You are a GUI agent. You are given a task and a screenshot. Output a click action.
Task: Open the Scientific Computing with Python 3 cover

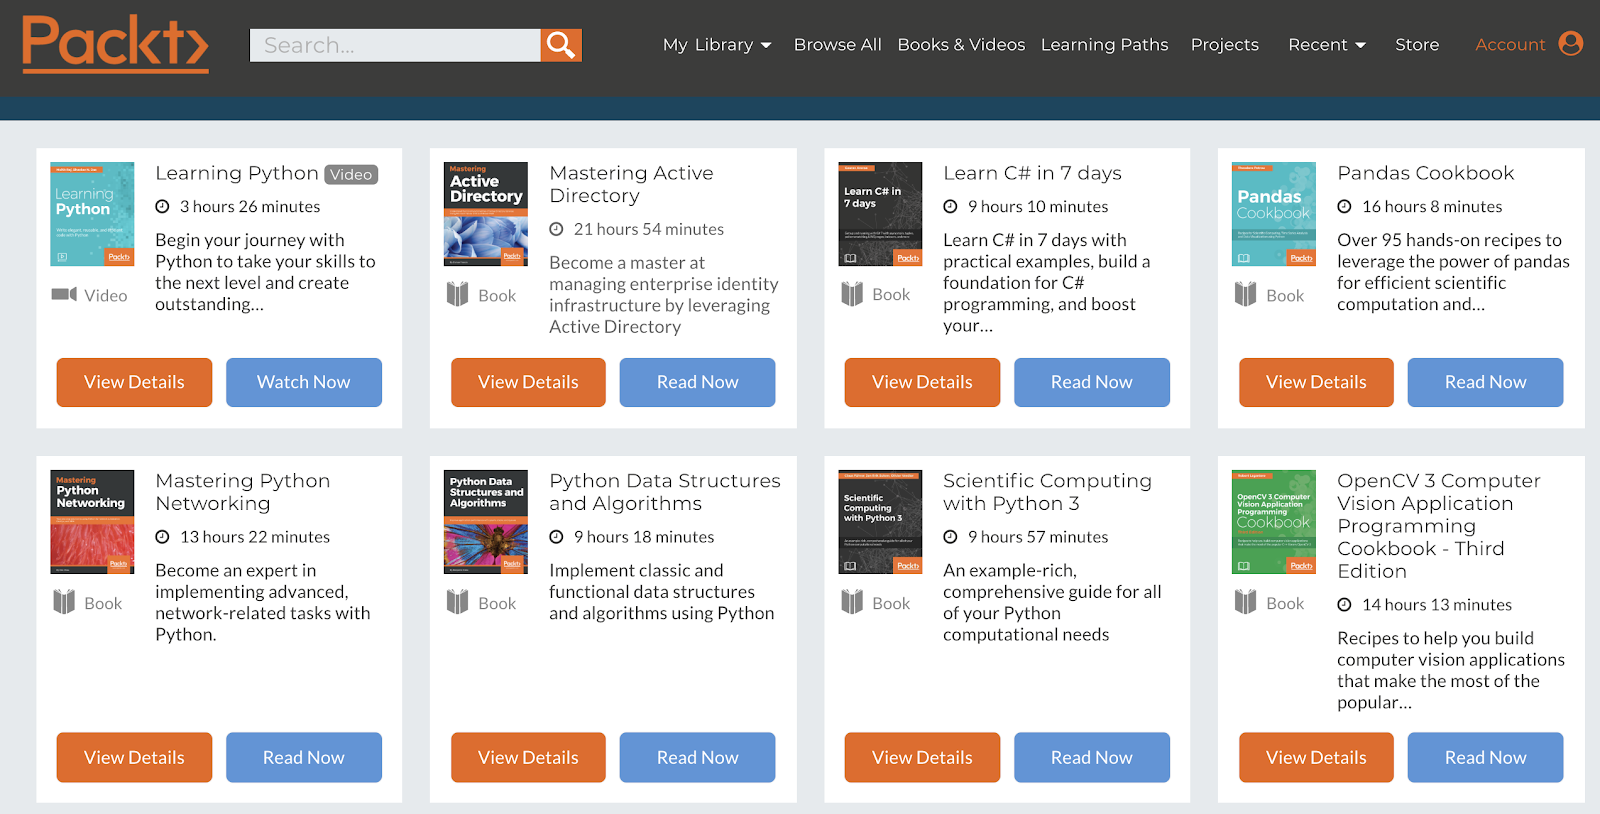(880, 522)
